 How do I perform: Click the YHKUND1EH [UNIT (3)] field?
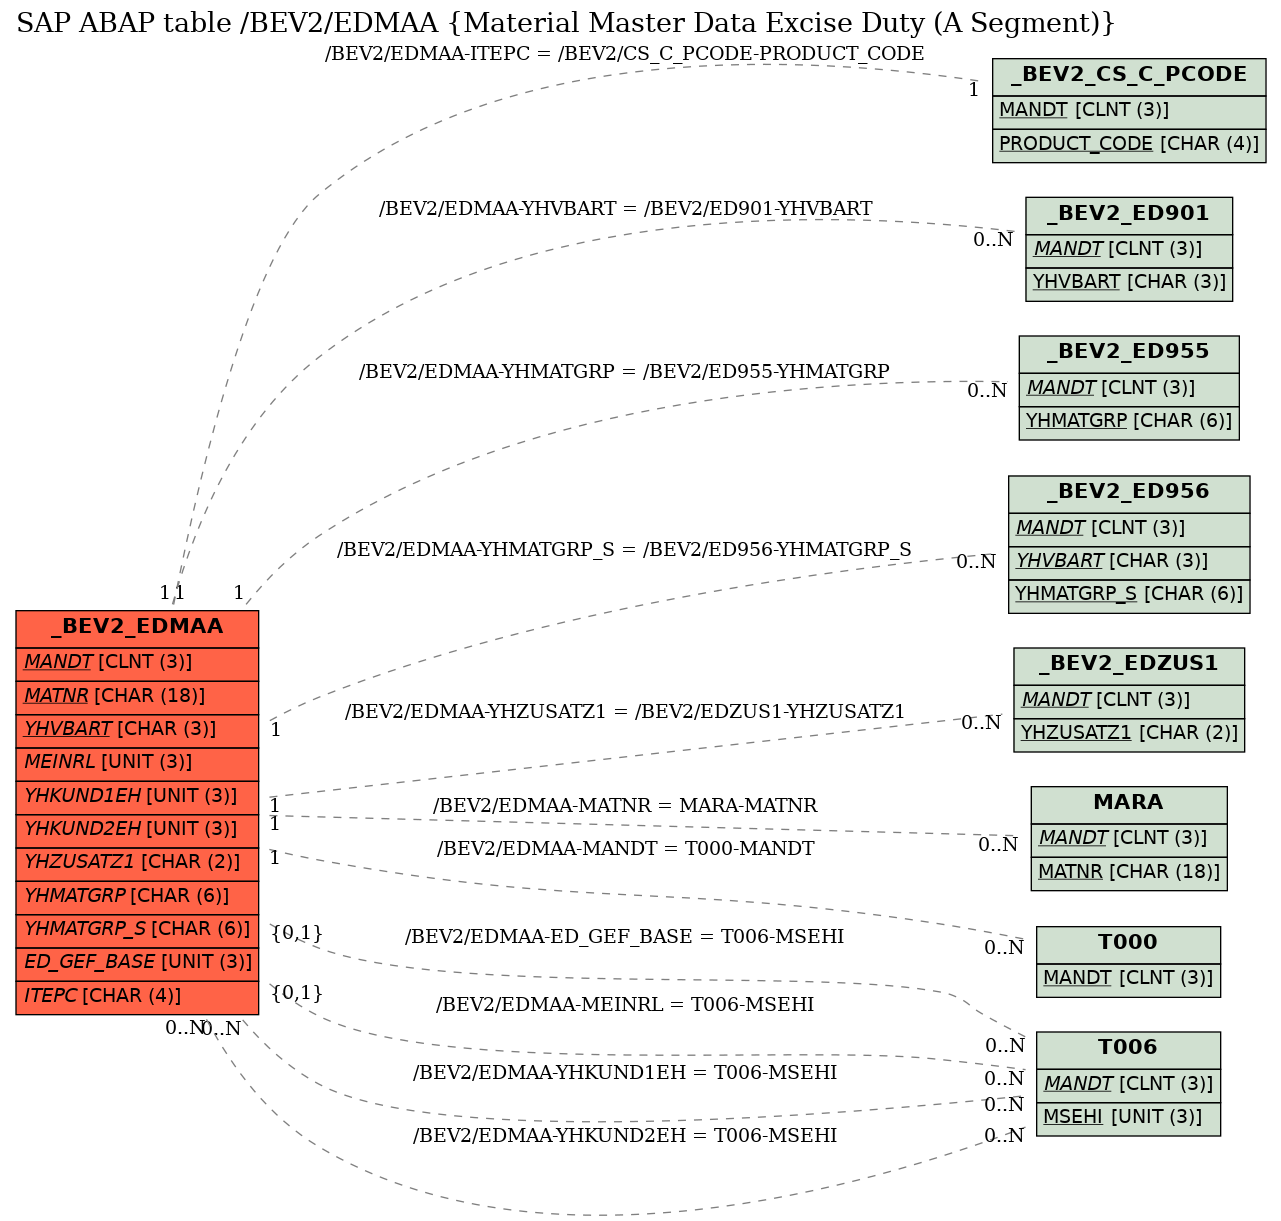[137, 796]
